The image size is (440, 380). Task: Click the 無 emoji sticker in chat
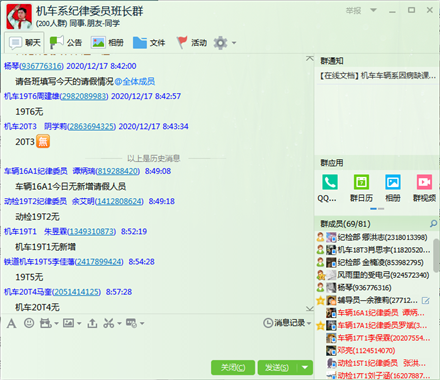click(43, 141)
